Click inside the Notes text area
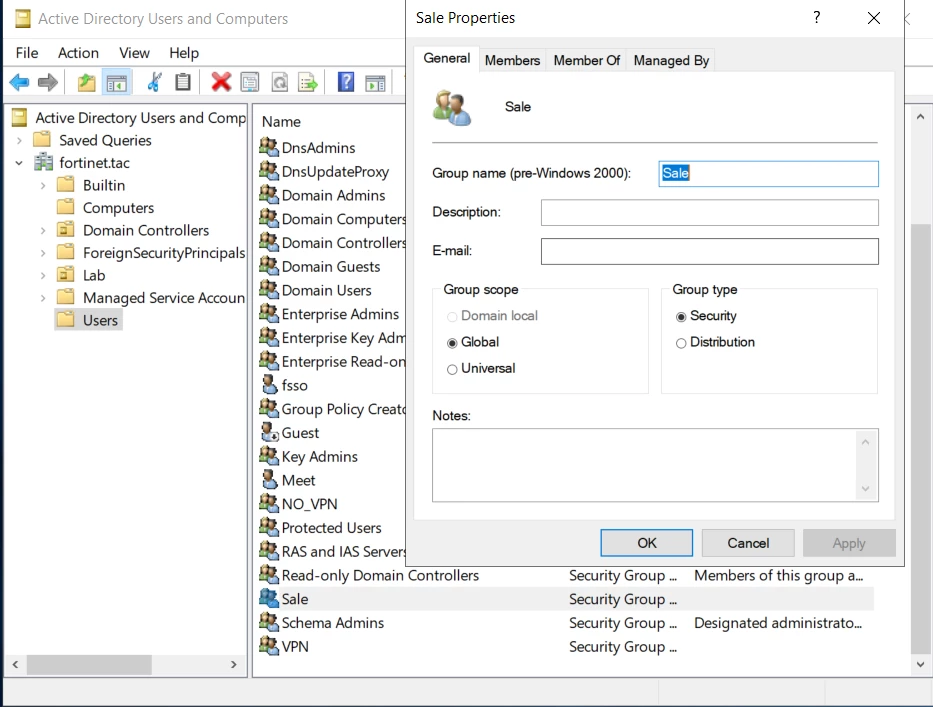Image resolution: width=933 pixels, height=707 pixels. (x=646, y=465)
